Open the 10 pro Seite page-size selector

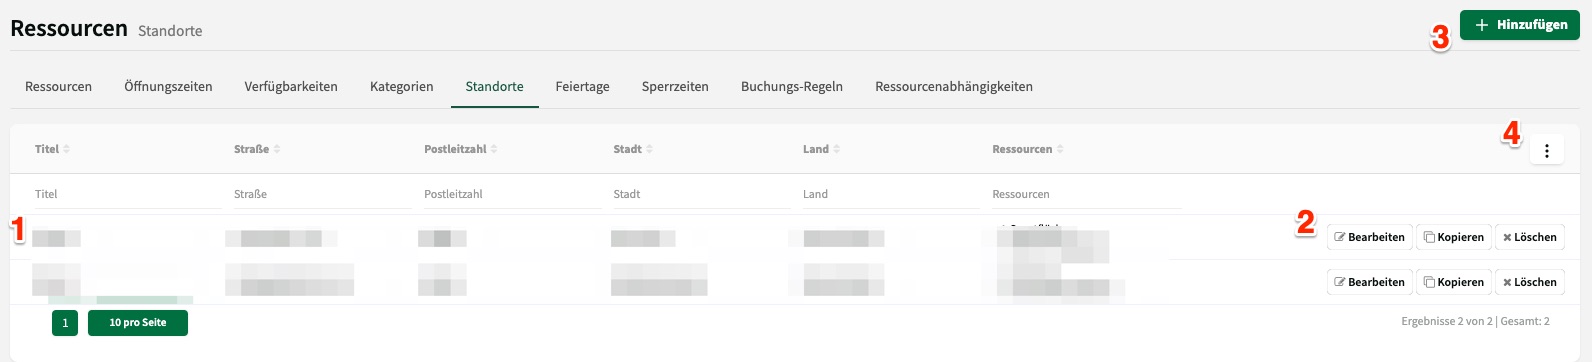tap(138, 323)
